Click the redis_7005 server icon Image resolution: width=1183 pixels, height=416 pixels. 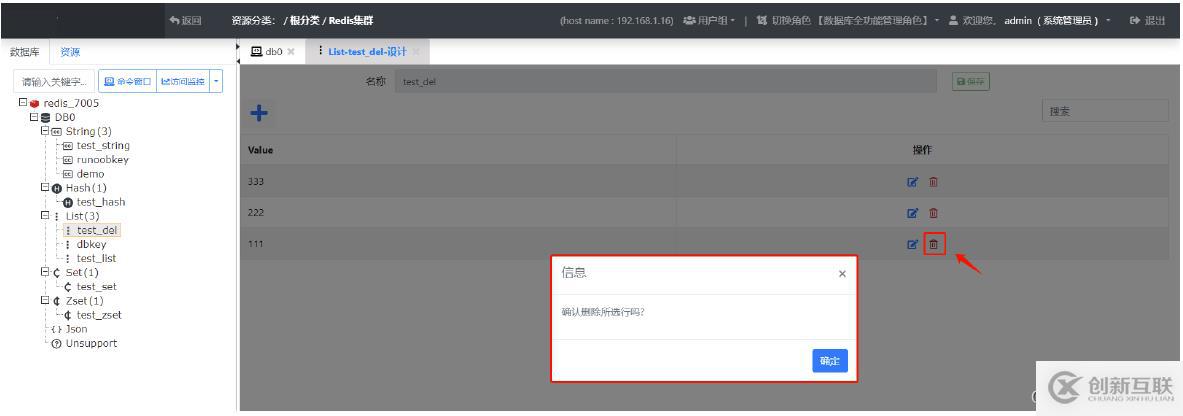[x=35, y=103]
